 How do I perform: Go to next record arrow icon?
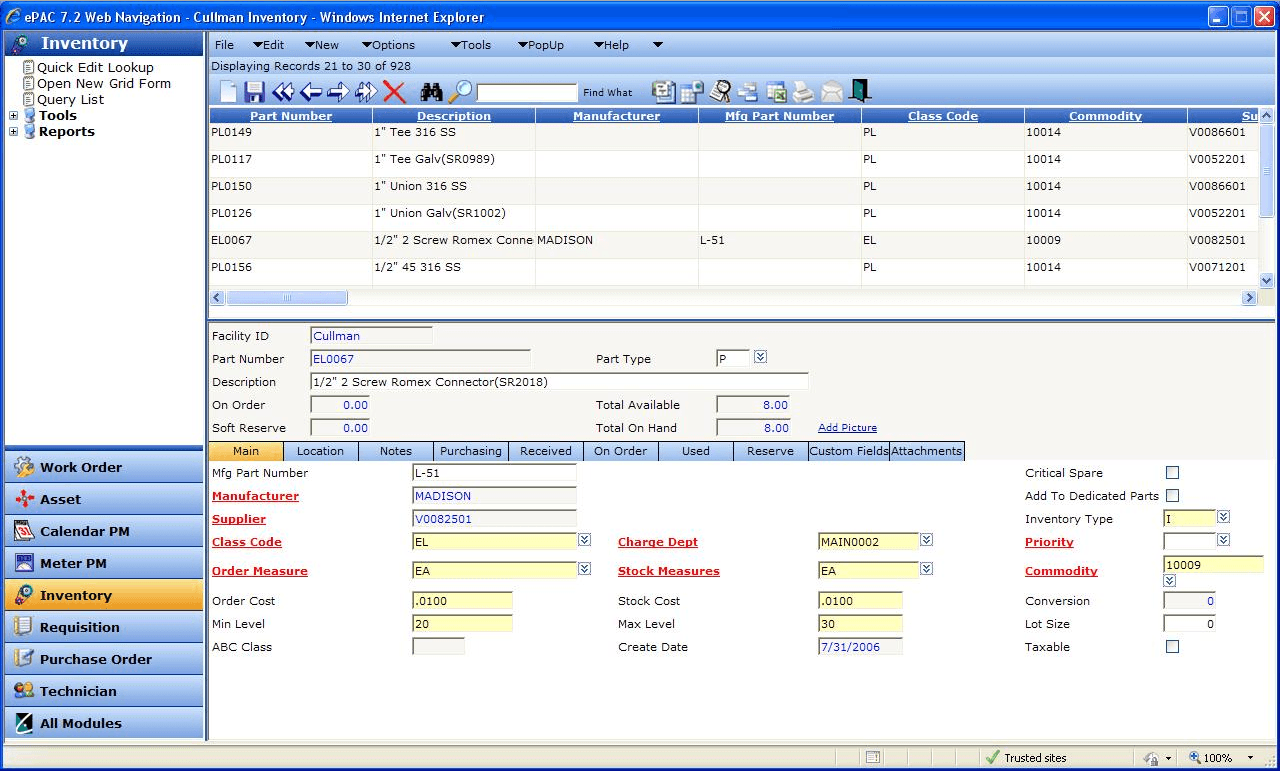pos(338,92)
